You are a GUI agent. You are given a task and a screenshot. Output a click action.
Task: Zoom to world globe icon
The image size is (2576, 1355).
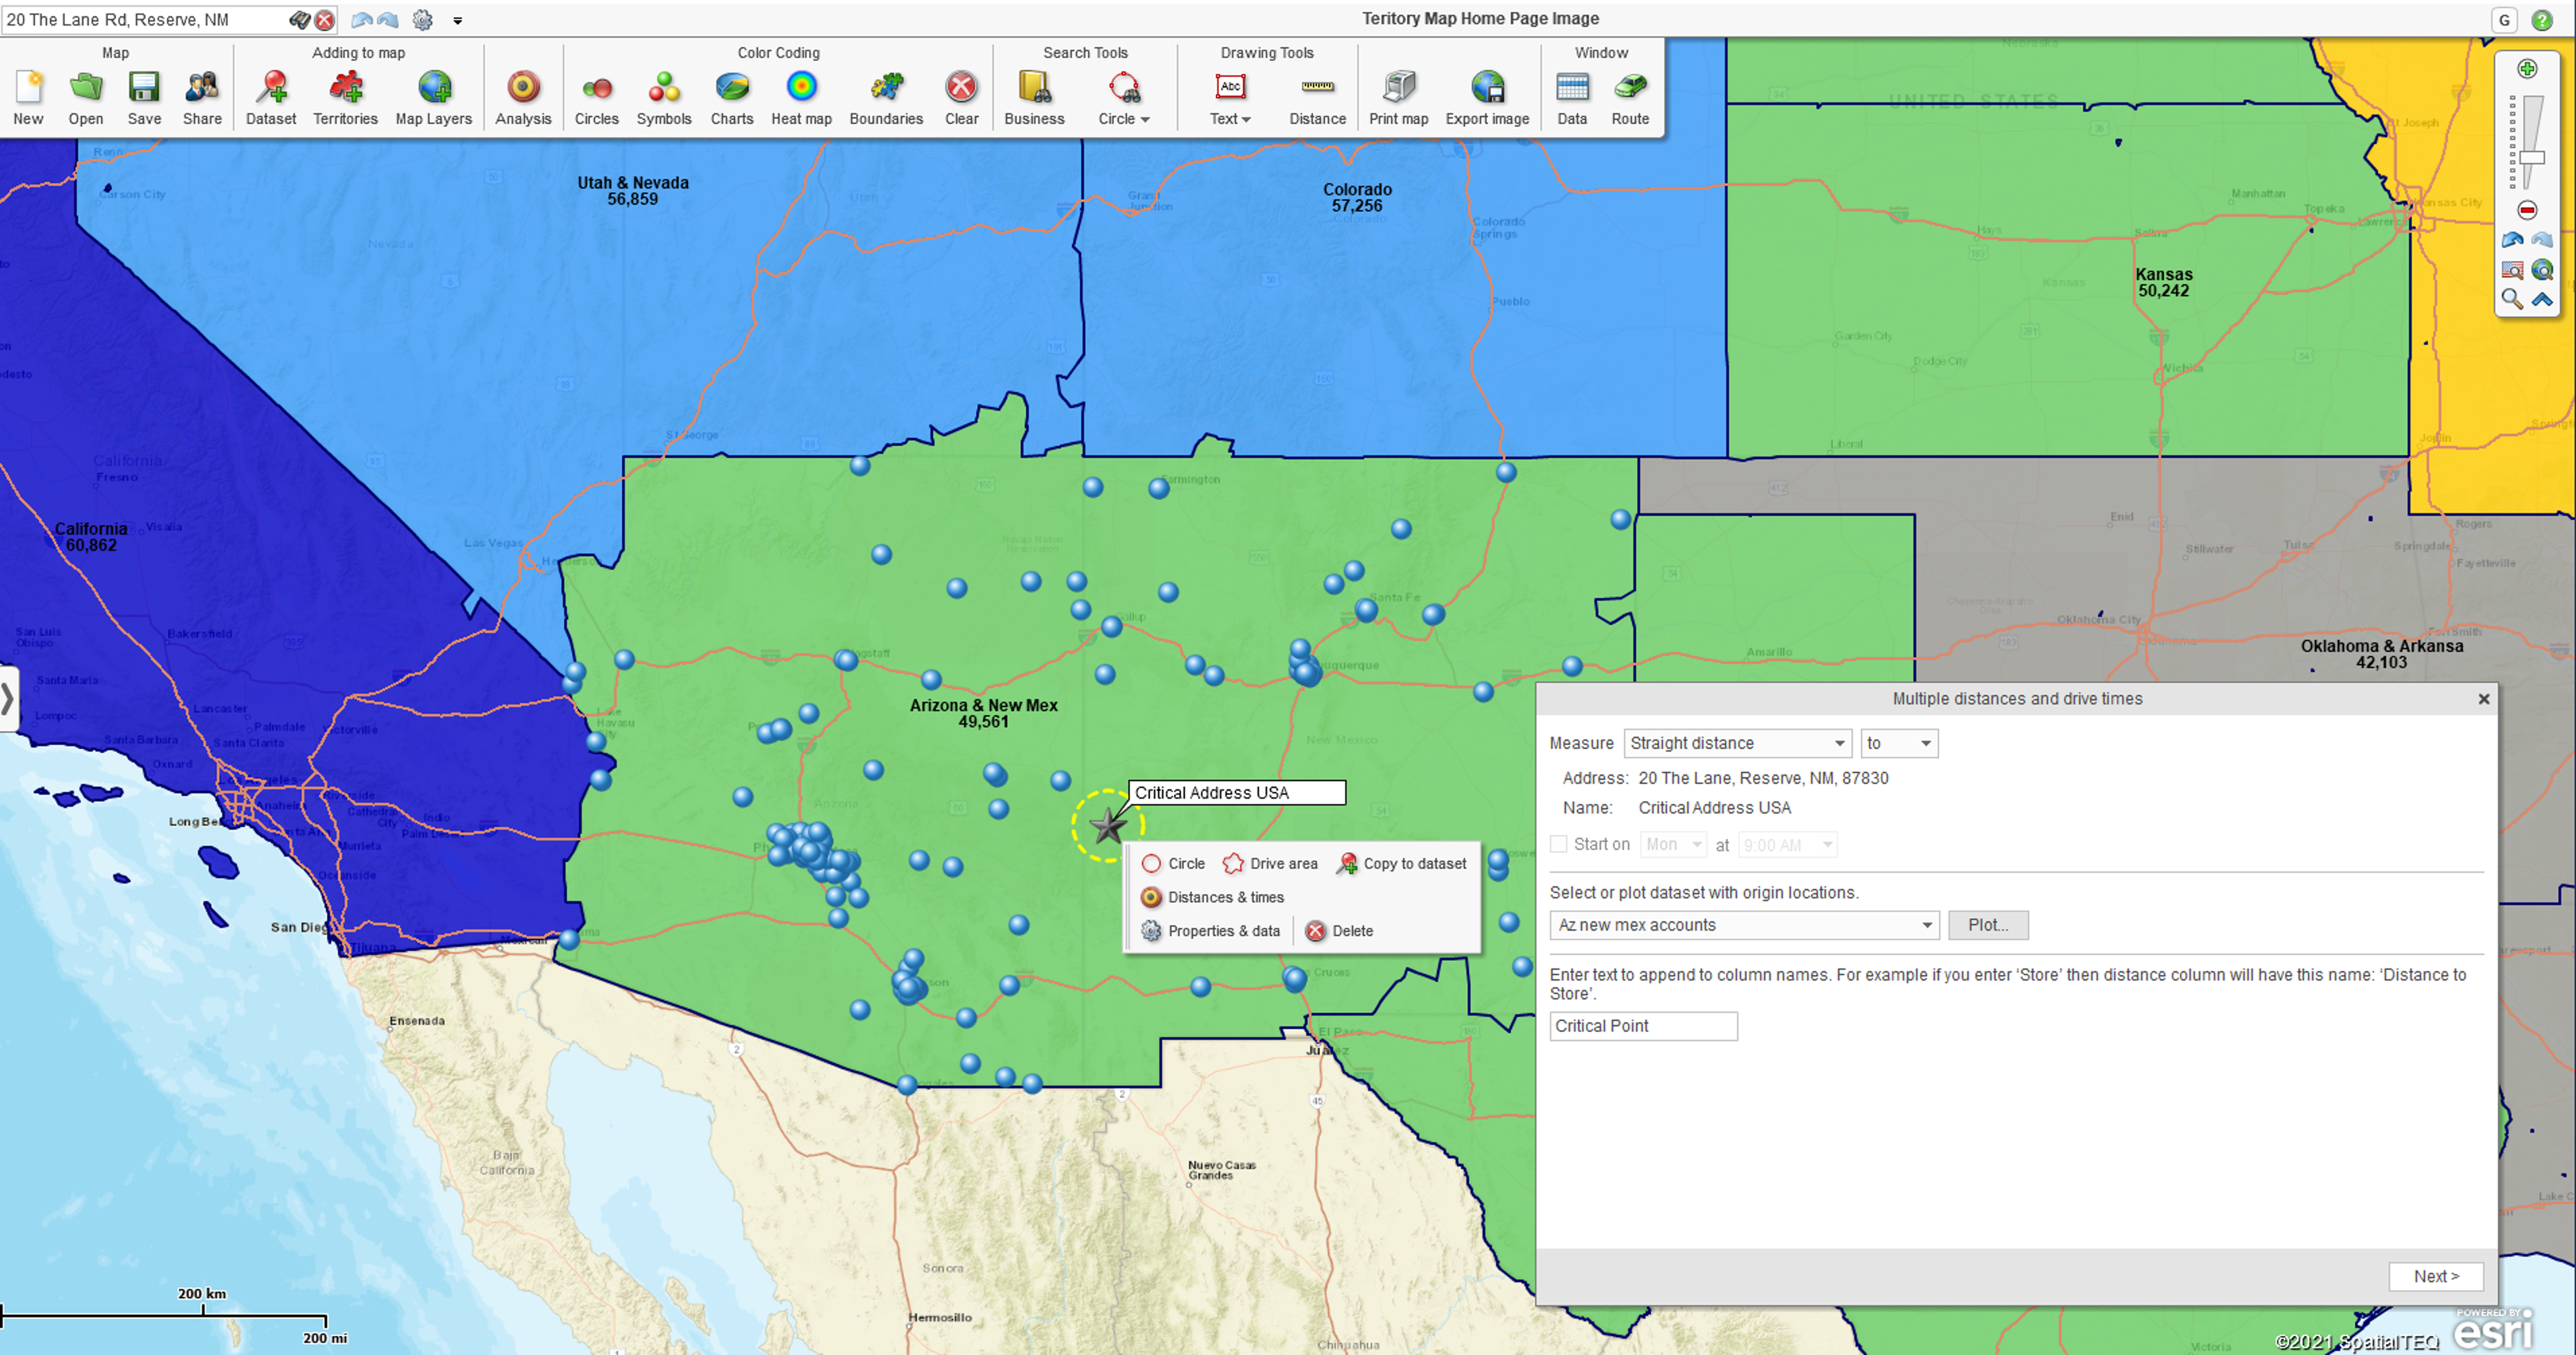2542,270
